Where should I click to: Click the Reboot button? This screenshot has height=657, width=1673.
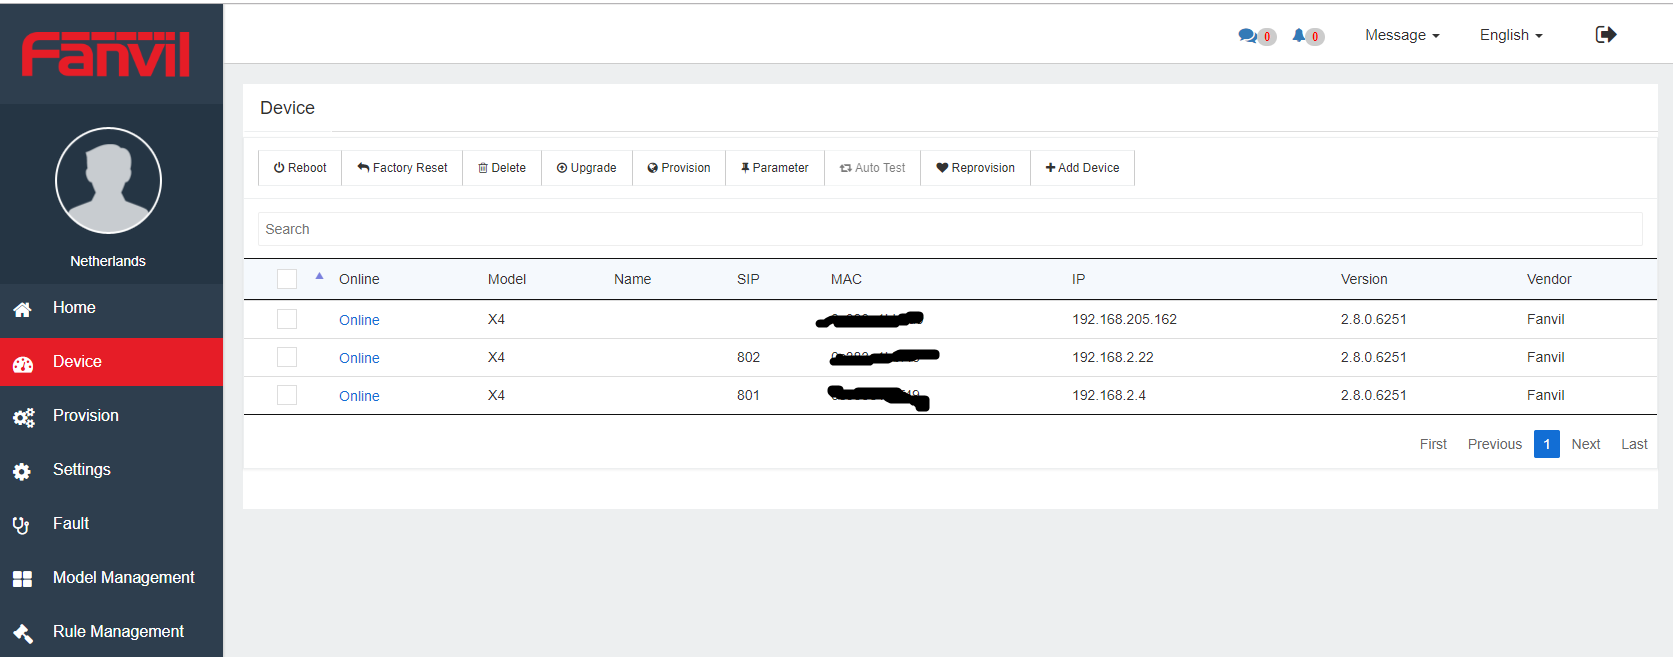click(300, 168)
